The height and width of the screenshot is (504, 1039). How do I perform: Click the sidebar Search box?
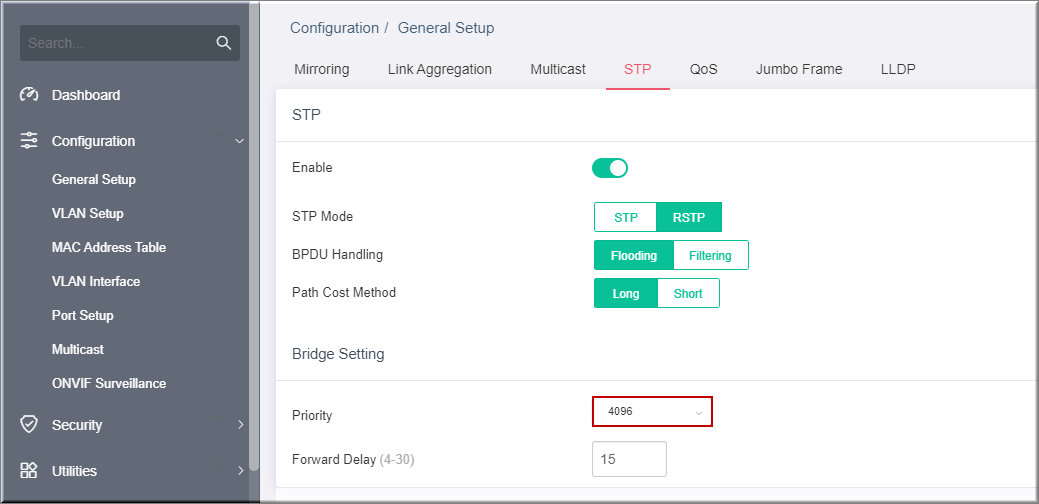pyautogui.click(x=130, y=43)
